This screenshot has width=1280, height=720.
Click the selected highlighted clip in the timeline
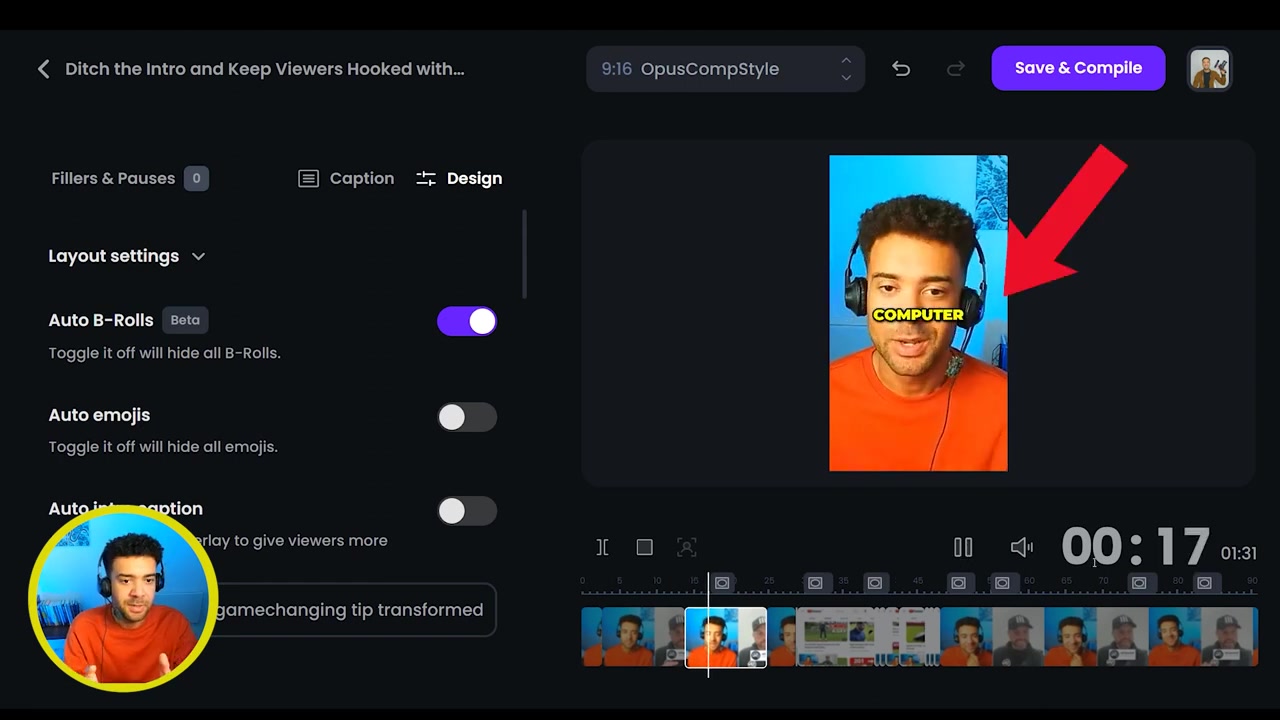tap(726, 637)
